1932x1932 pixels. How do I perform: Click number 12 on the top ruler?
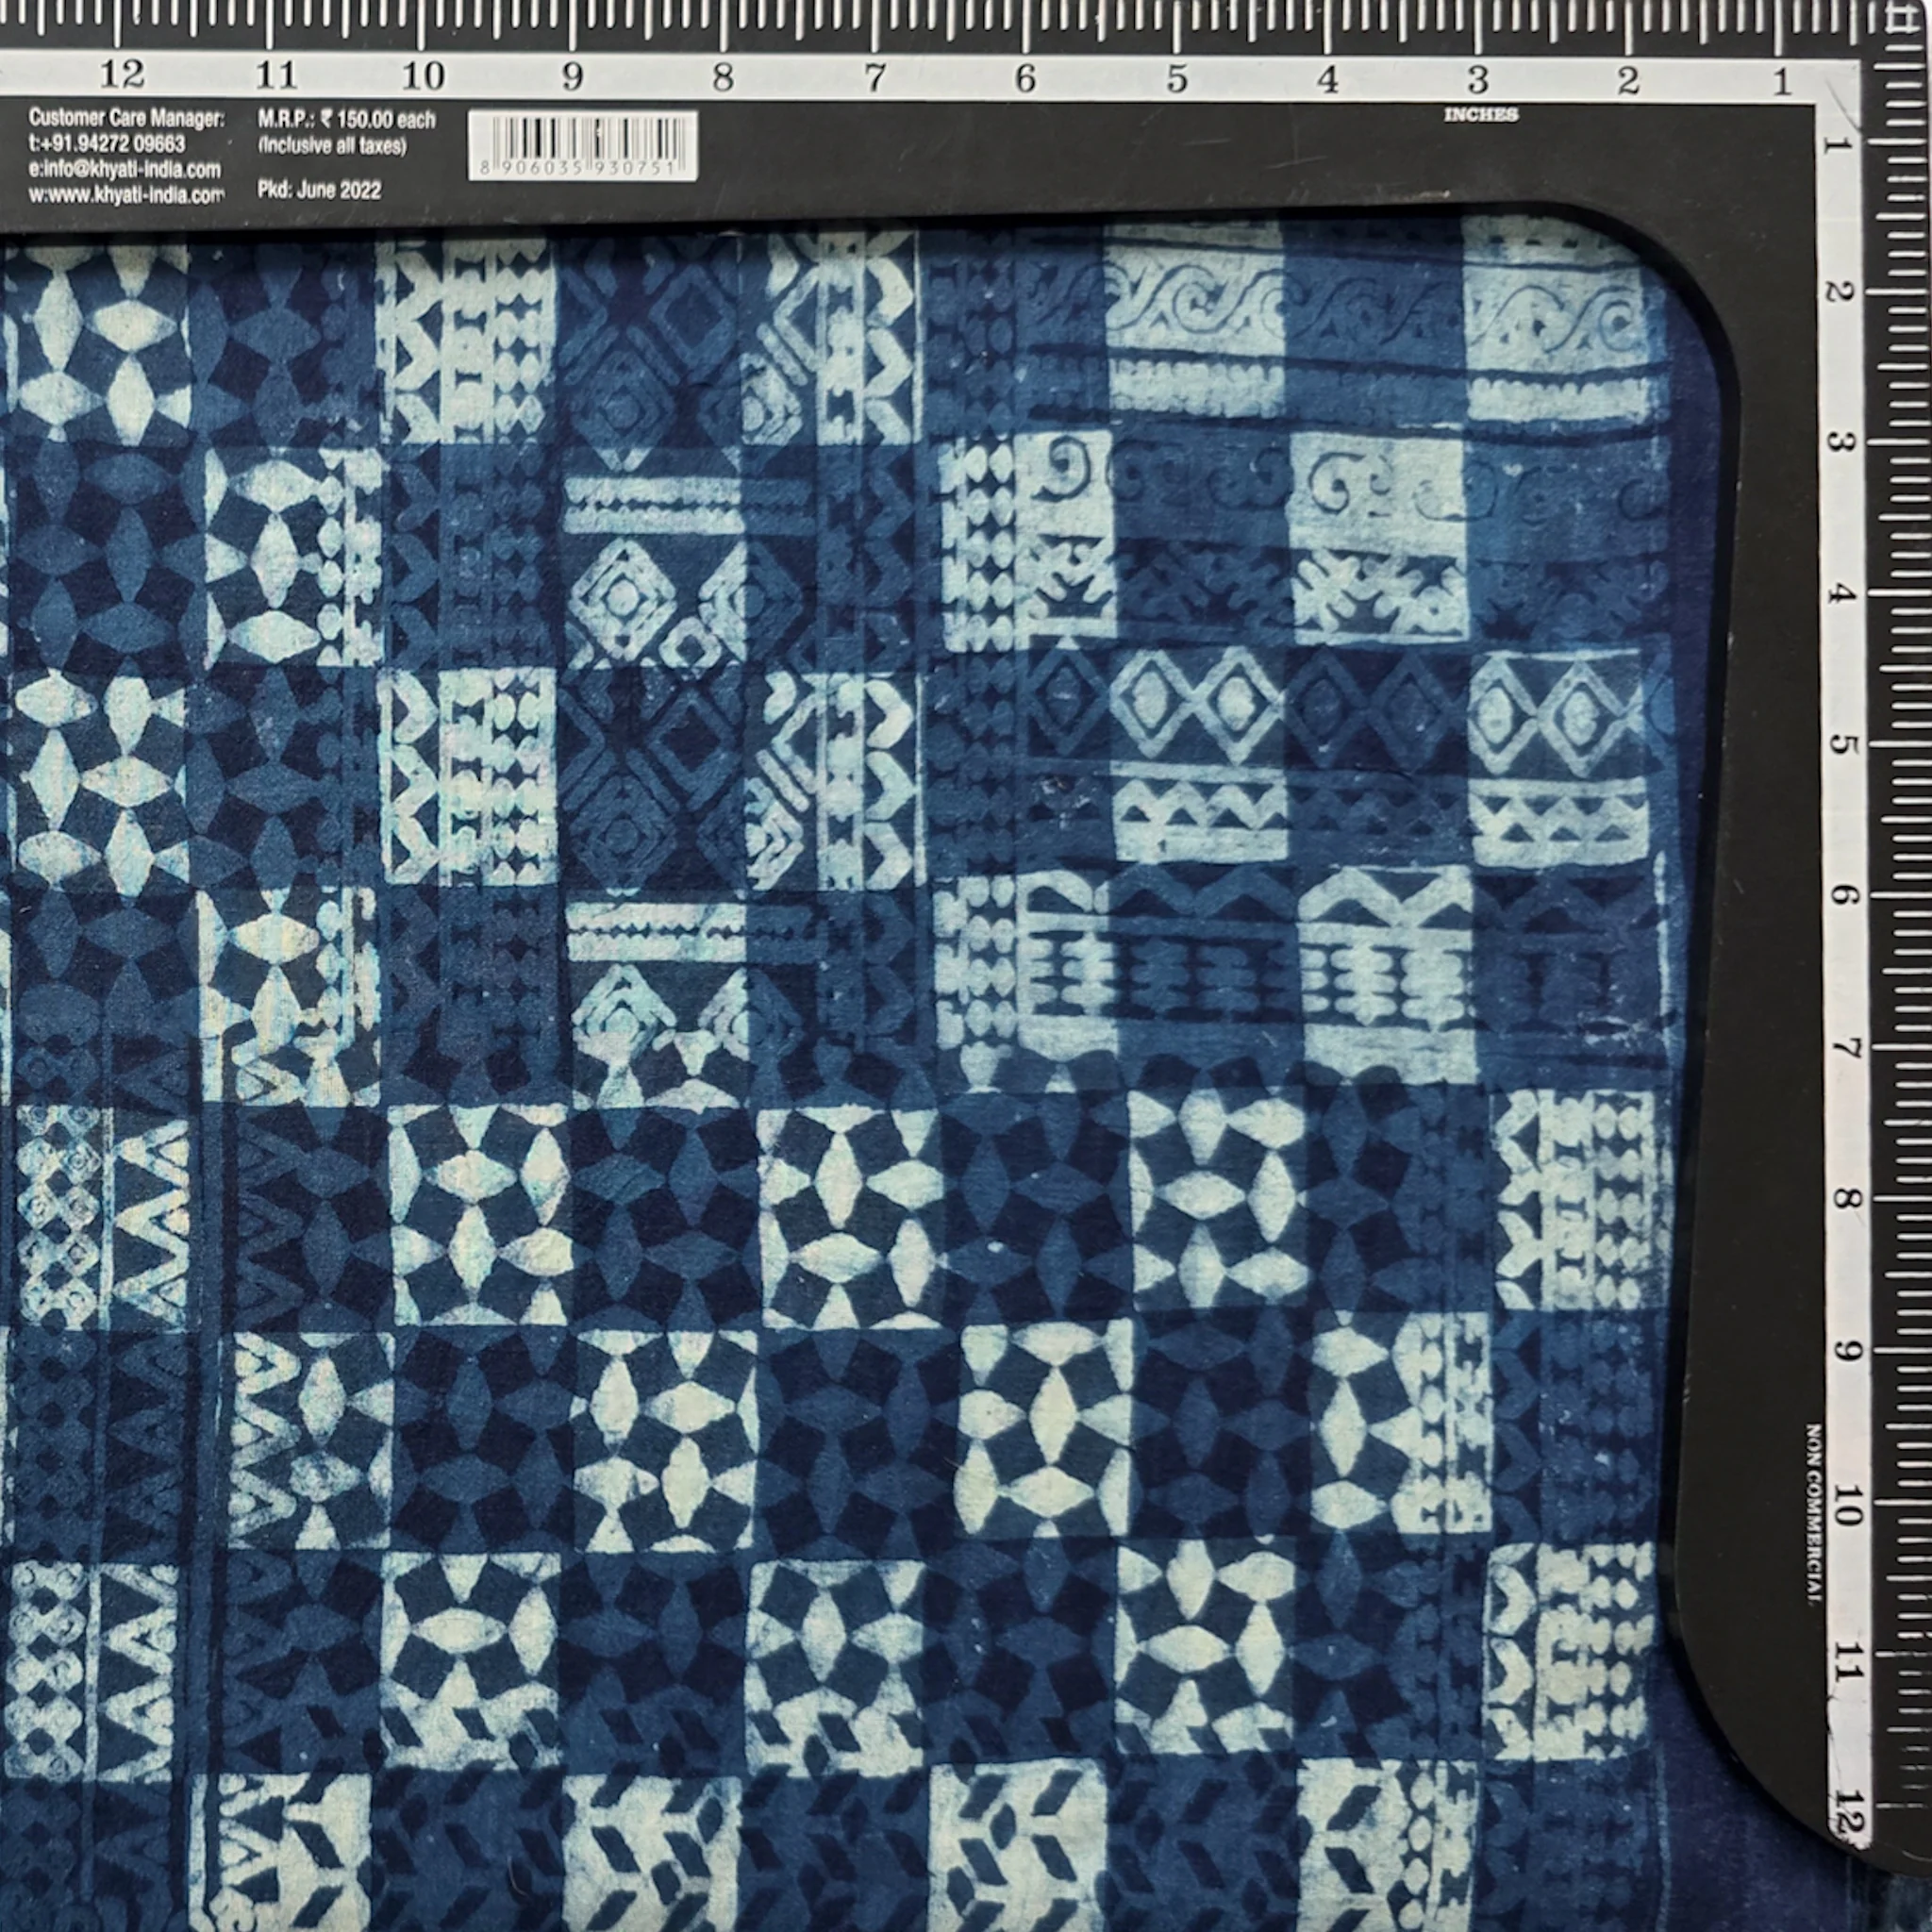coord(122,74)
